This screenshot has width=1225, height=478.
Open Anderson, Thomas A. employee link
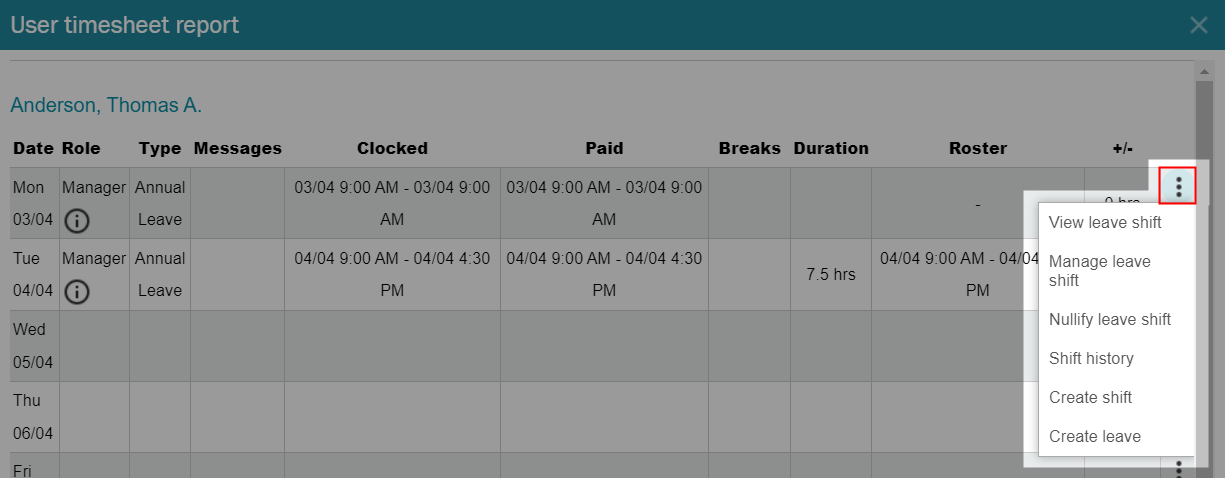pos(106,105)
